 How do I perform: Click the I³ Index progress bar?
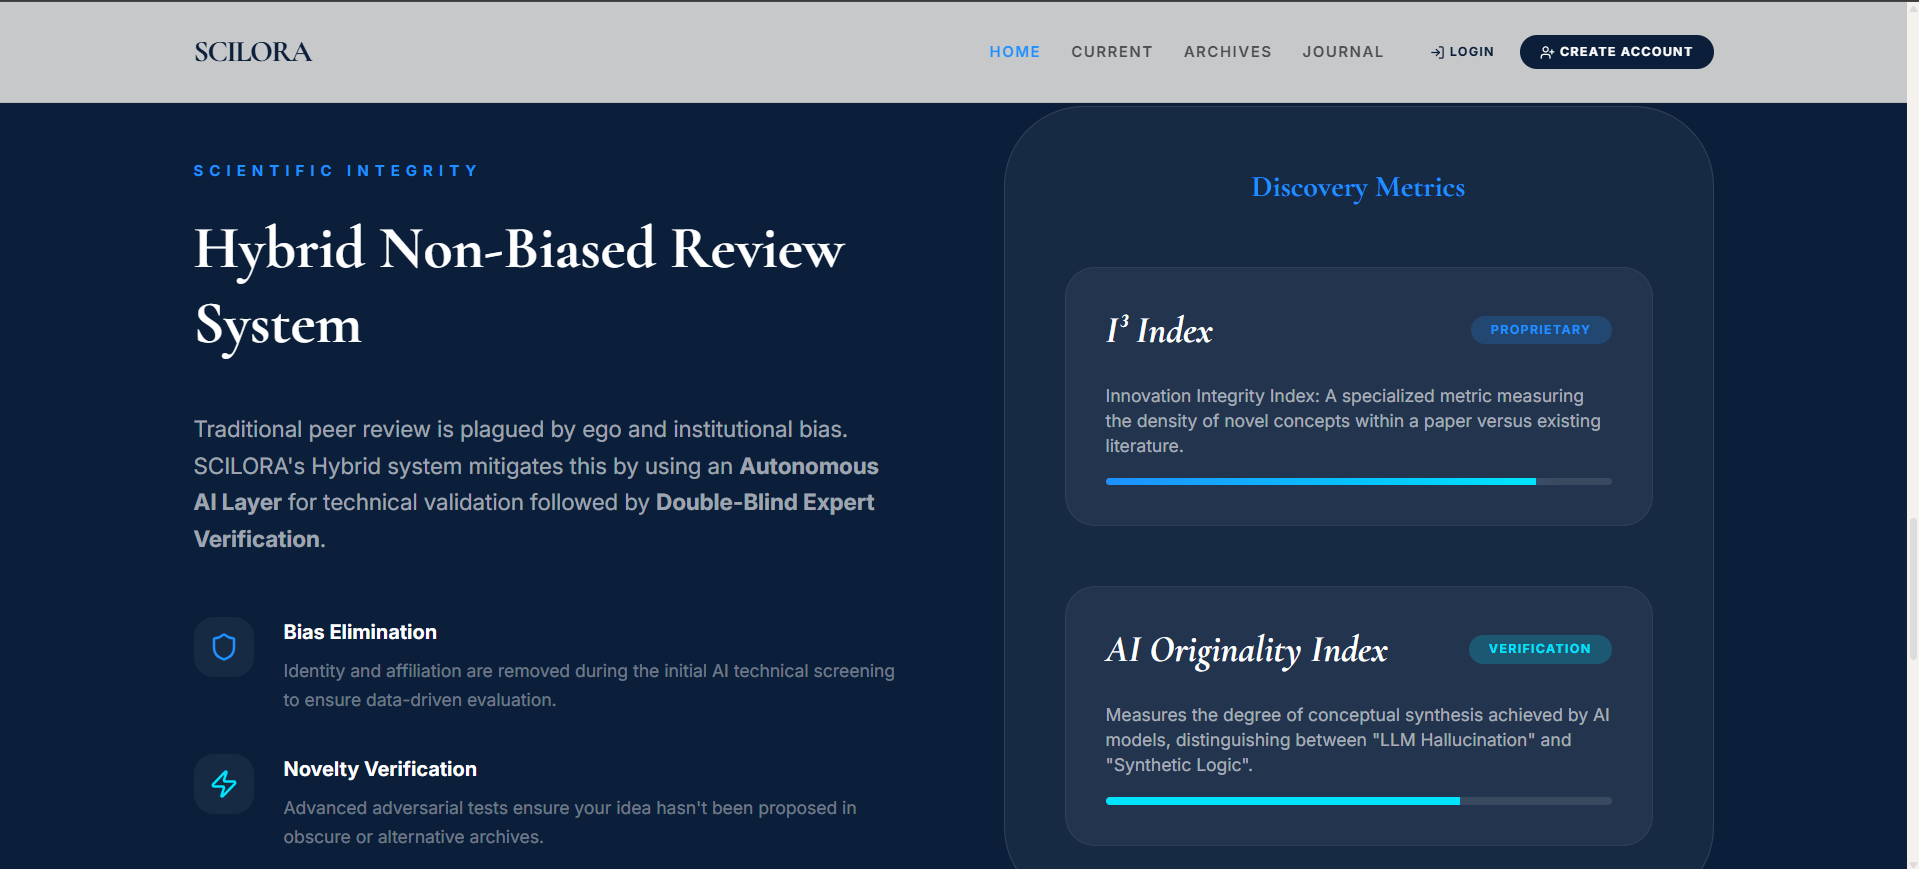1358,482
